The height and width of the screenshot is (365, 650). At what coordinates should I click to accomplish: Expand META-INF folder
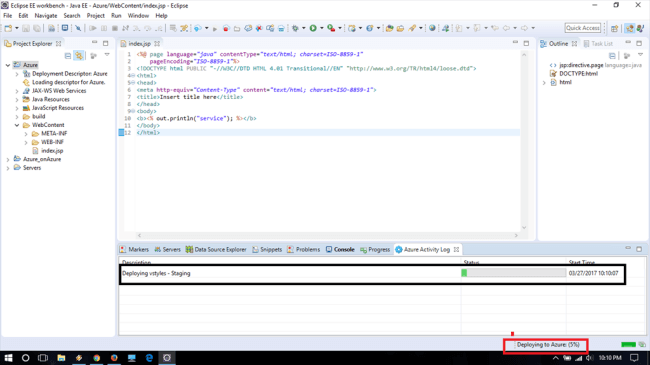(x=26, y=134)
